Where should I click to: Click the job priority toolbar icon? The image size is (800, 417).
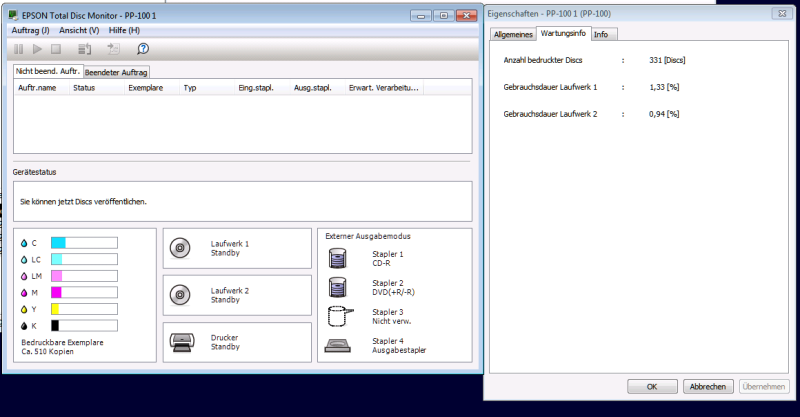click(85, 49)
